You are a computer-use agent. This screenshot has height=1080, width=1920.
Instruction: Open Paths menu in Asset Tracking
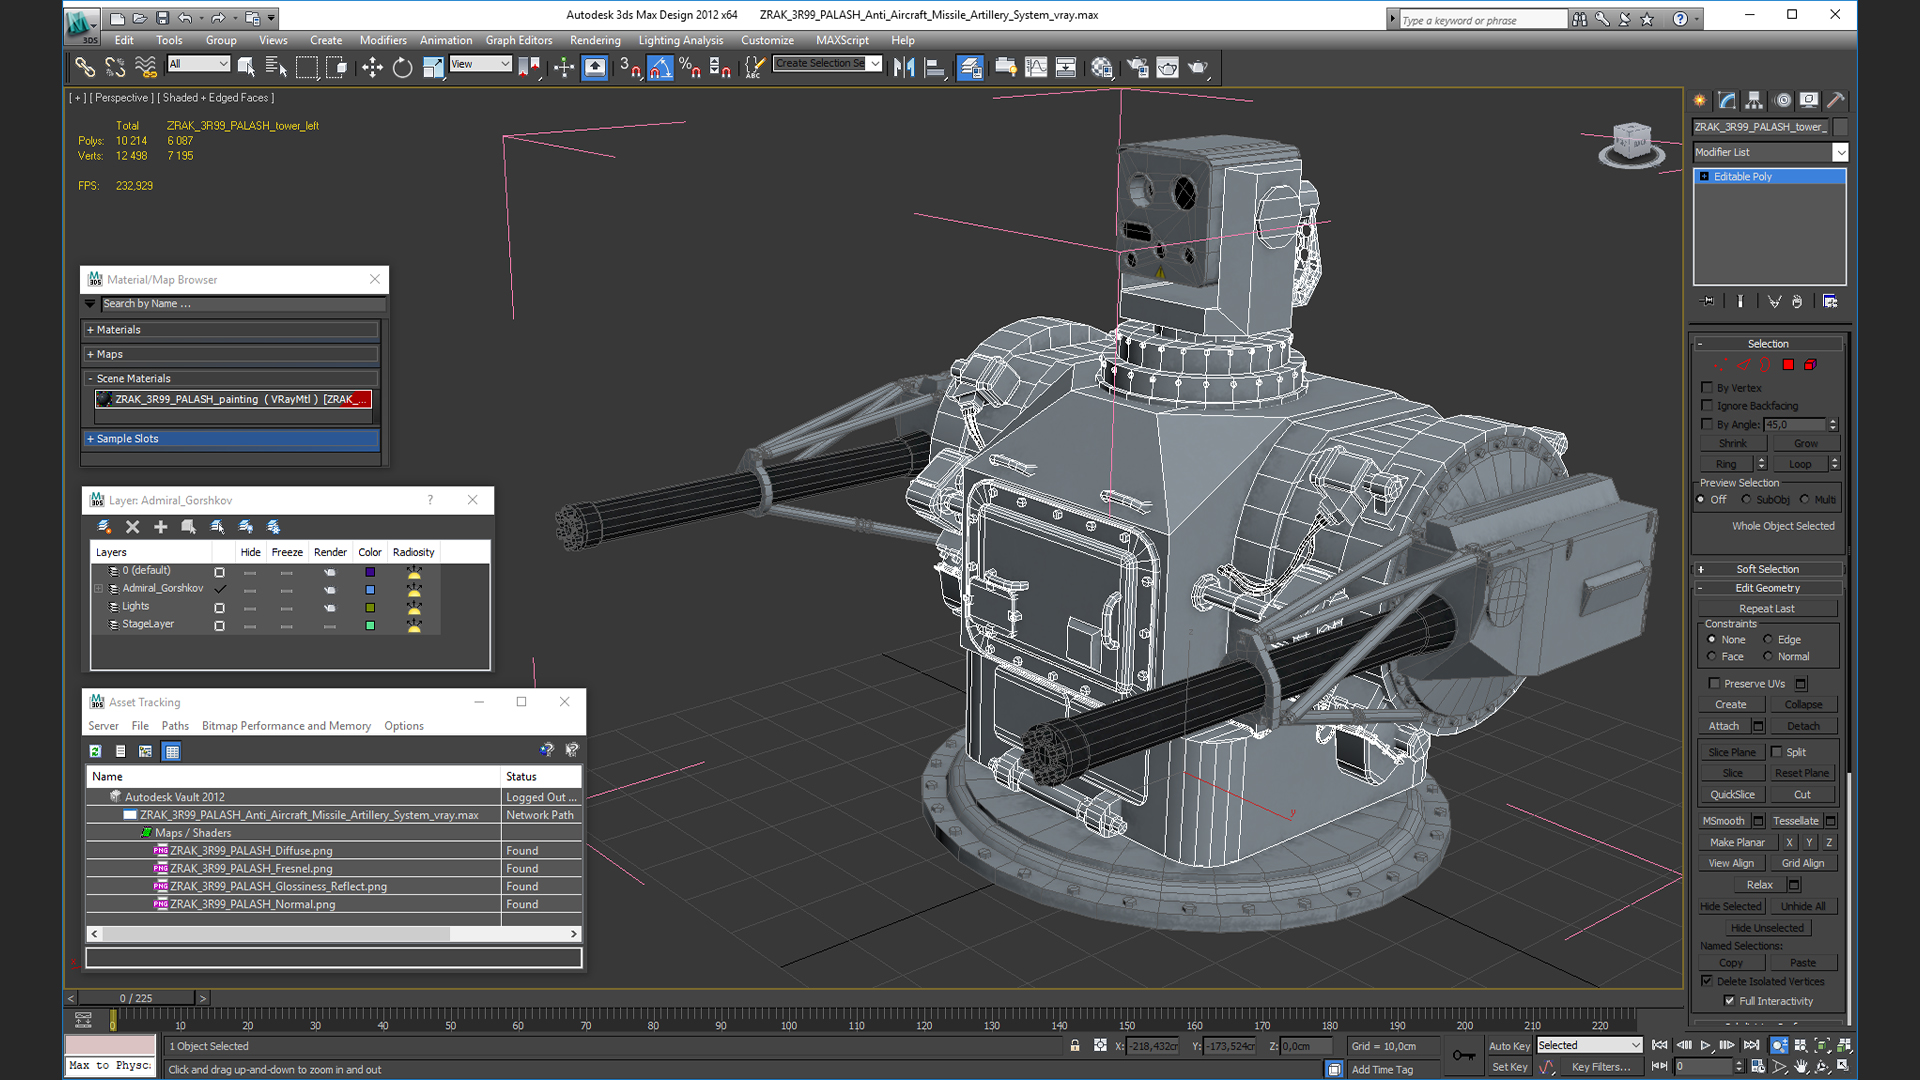click(x=175, y=726)
